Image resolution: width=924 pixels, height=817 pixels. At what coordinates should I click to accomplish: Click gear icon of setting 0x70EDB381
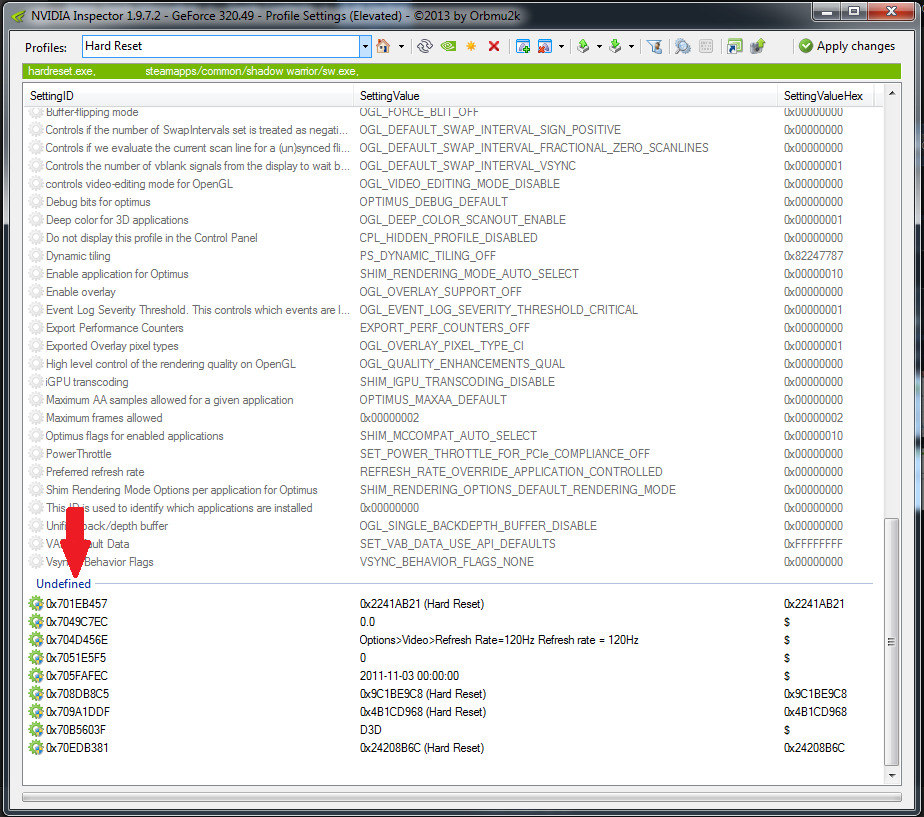[x=37, y=747]
